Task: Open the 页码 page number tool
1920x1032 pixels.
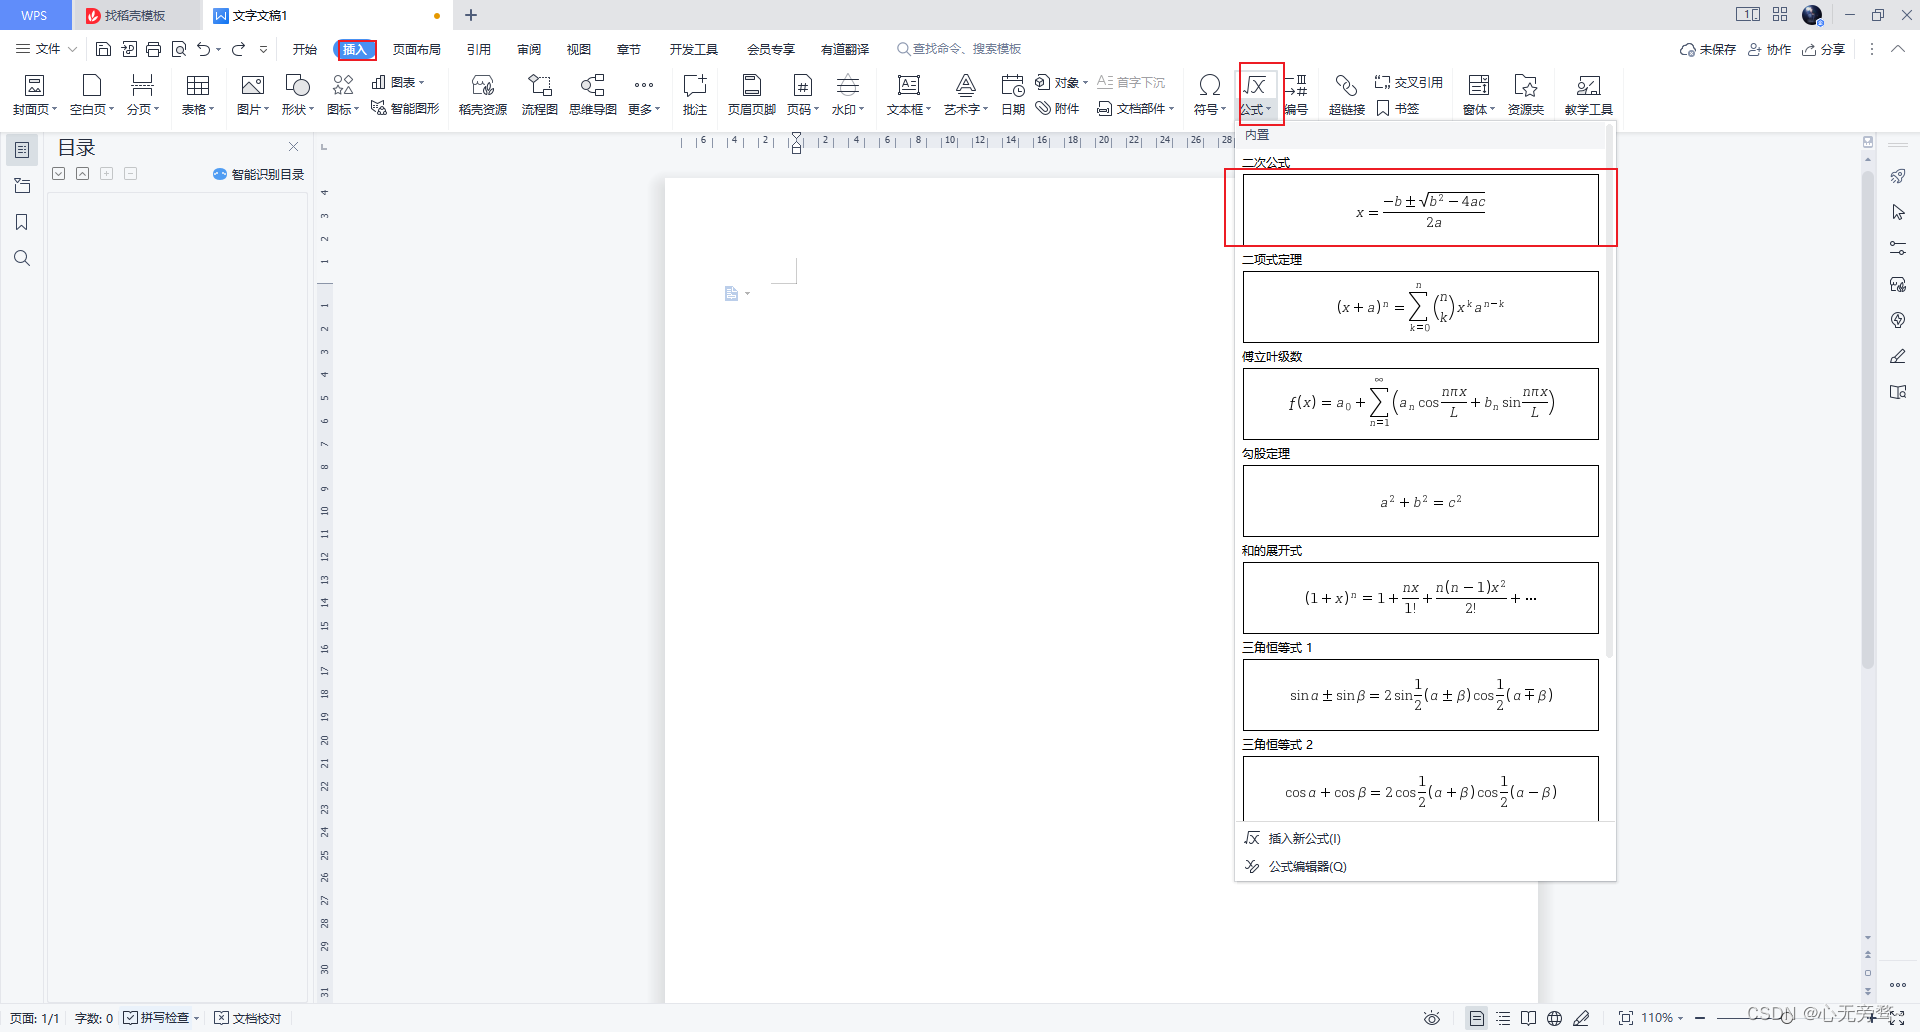Action: pyautogui.click(x=803, y=95)
